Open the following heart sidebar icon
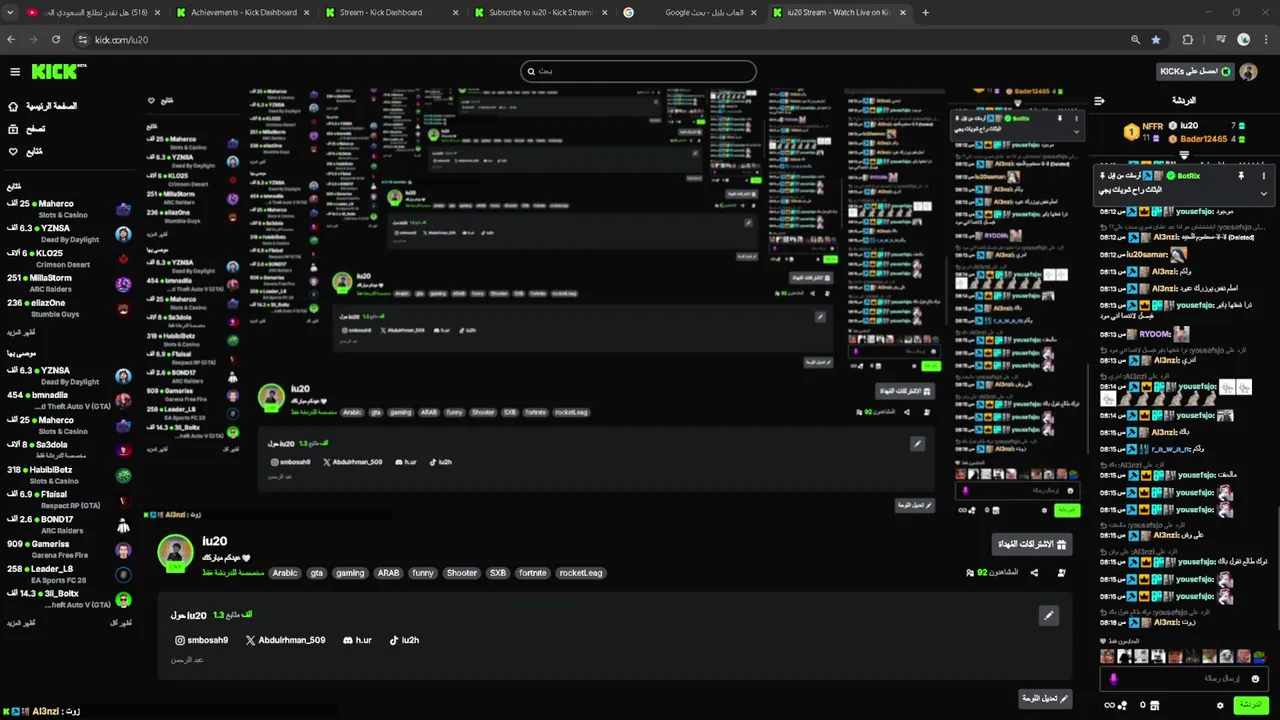 click(13, 151)
